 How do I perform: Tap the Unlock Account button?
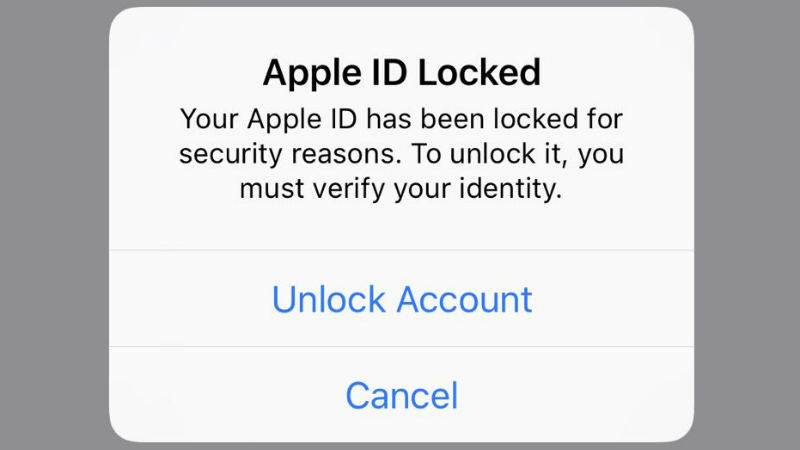pyautogui.click(x=401, y=299)
